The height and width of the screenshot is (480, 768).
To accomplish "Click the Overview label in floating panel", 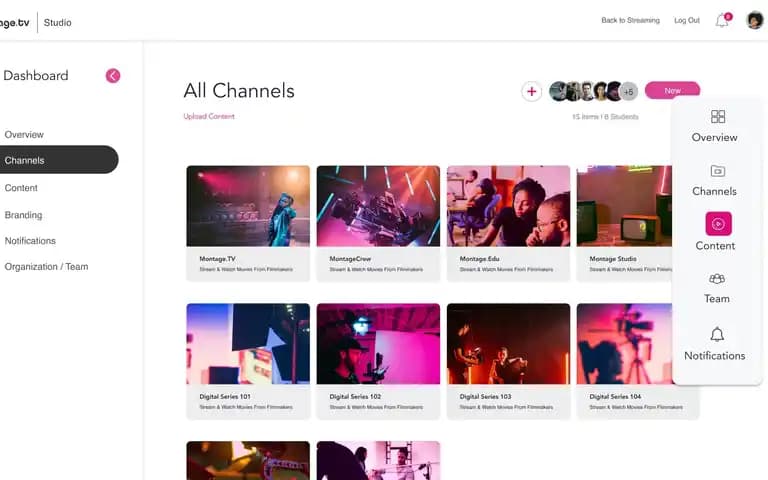I will pyautogui.click(x=715, y=138).
